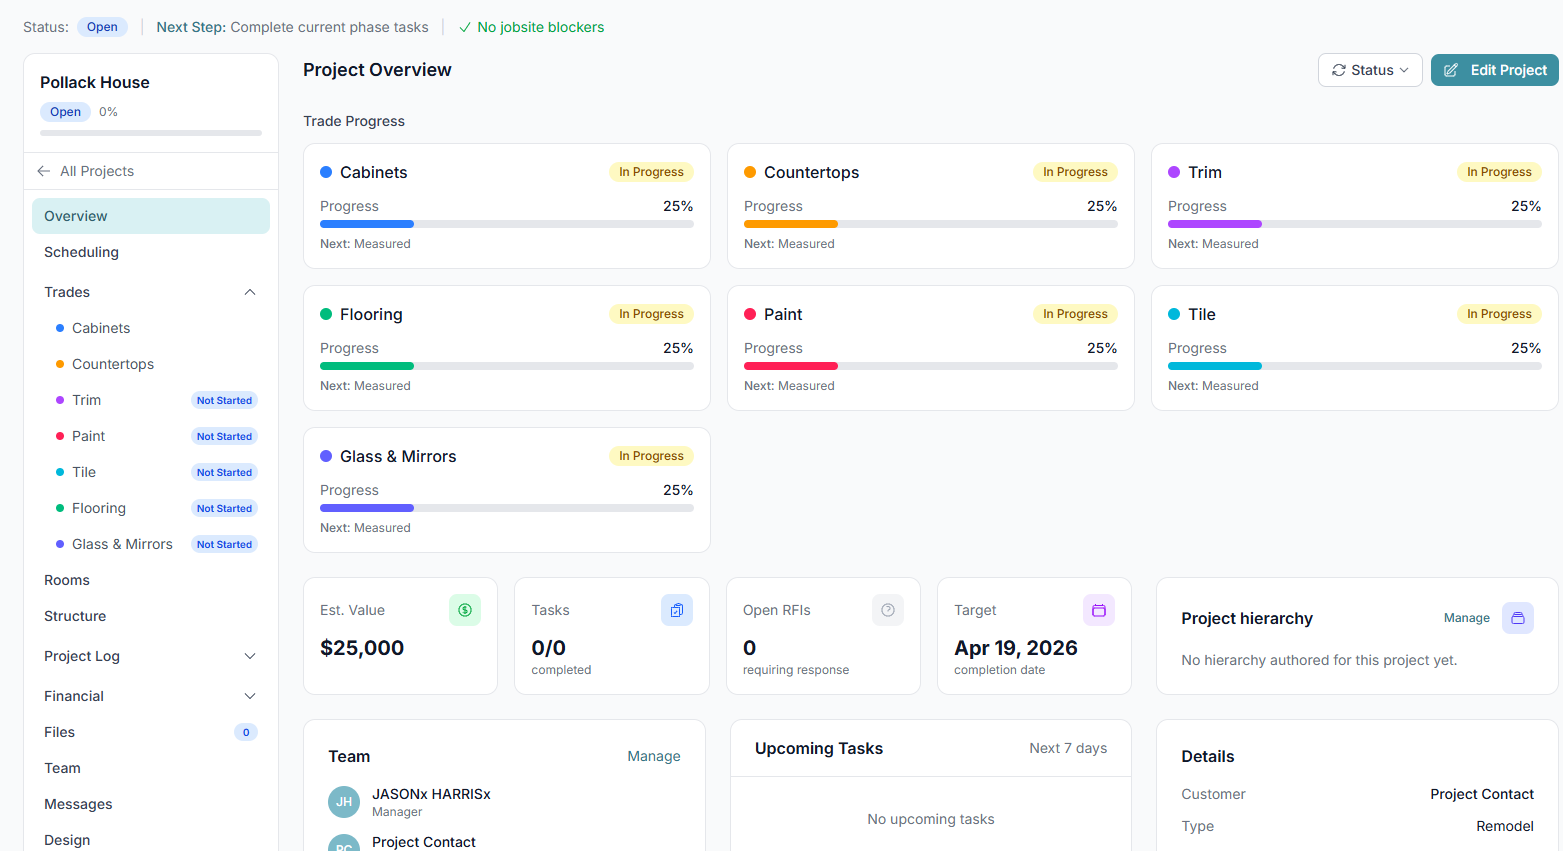Open Structure in the sidebar
The width and height of the screenshot is (1563, 851).
click(151, 616)
